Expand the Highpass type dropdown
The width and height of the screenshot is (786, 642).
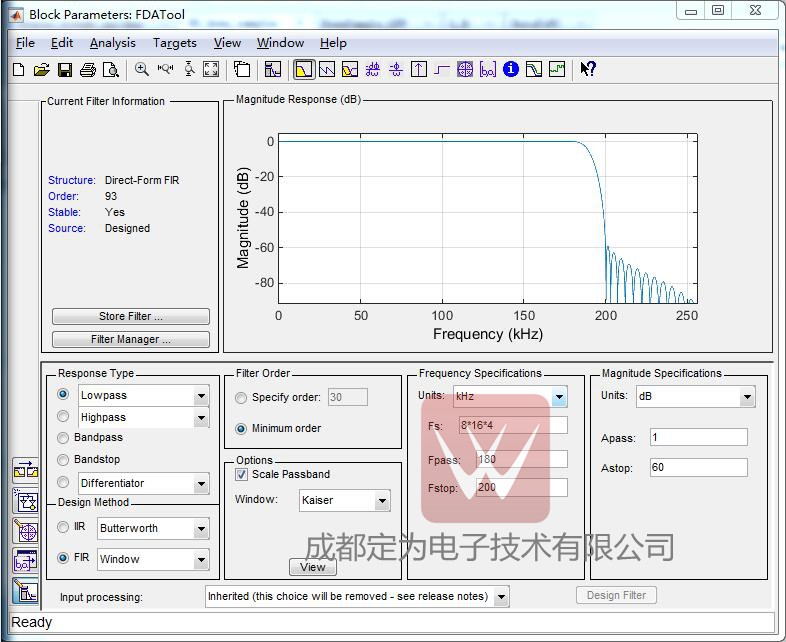[x=202, y=417]
